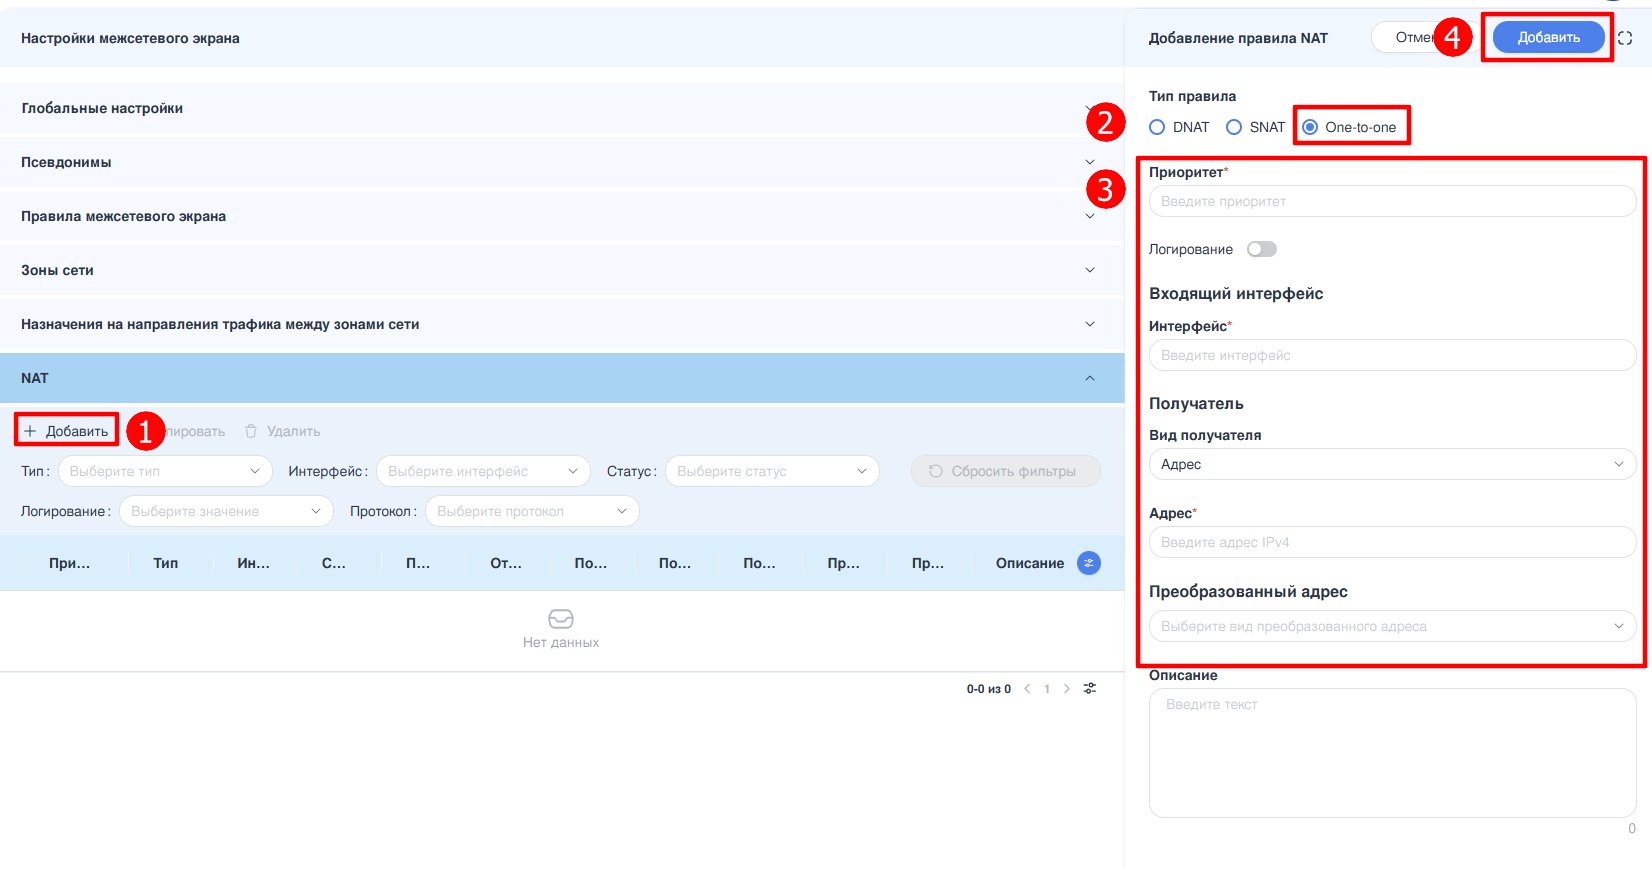
Task: Expand Зоны сети section
Action: [560, 270]
